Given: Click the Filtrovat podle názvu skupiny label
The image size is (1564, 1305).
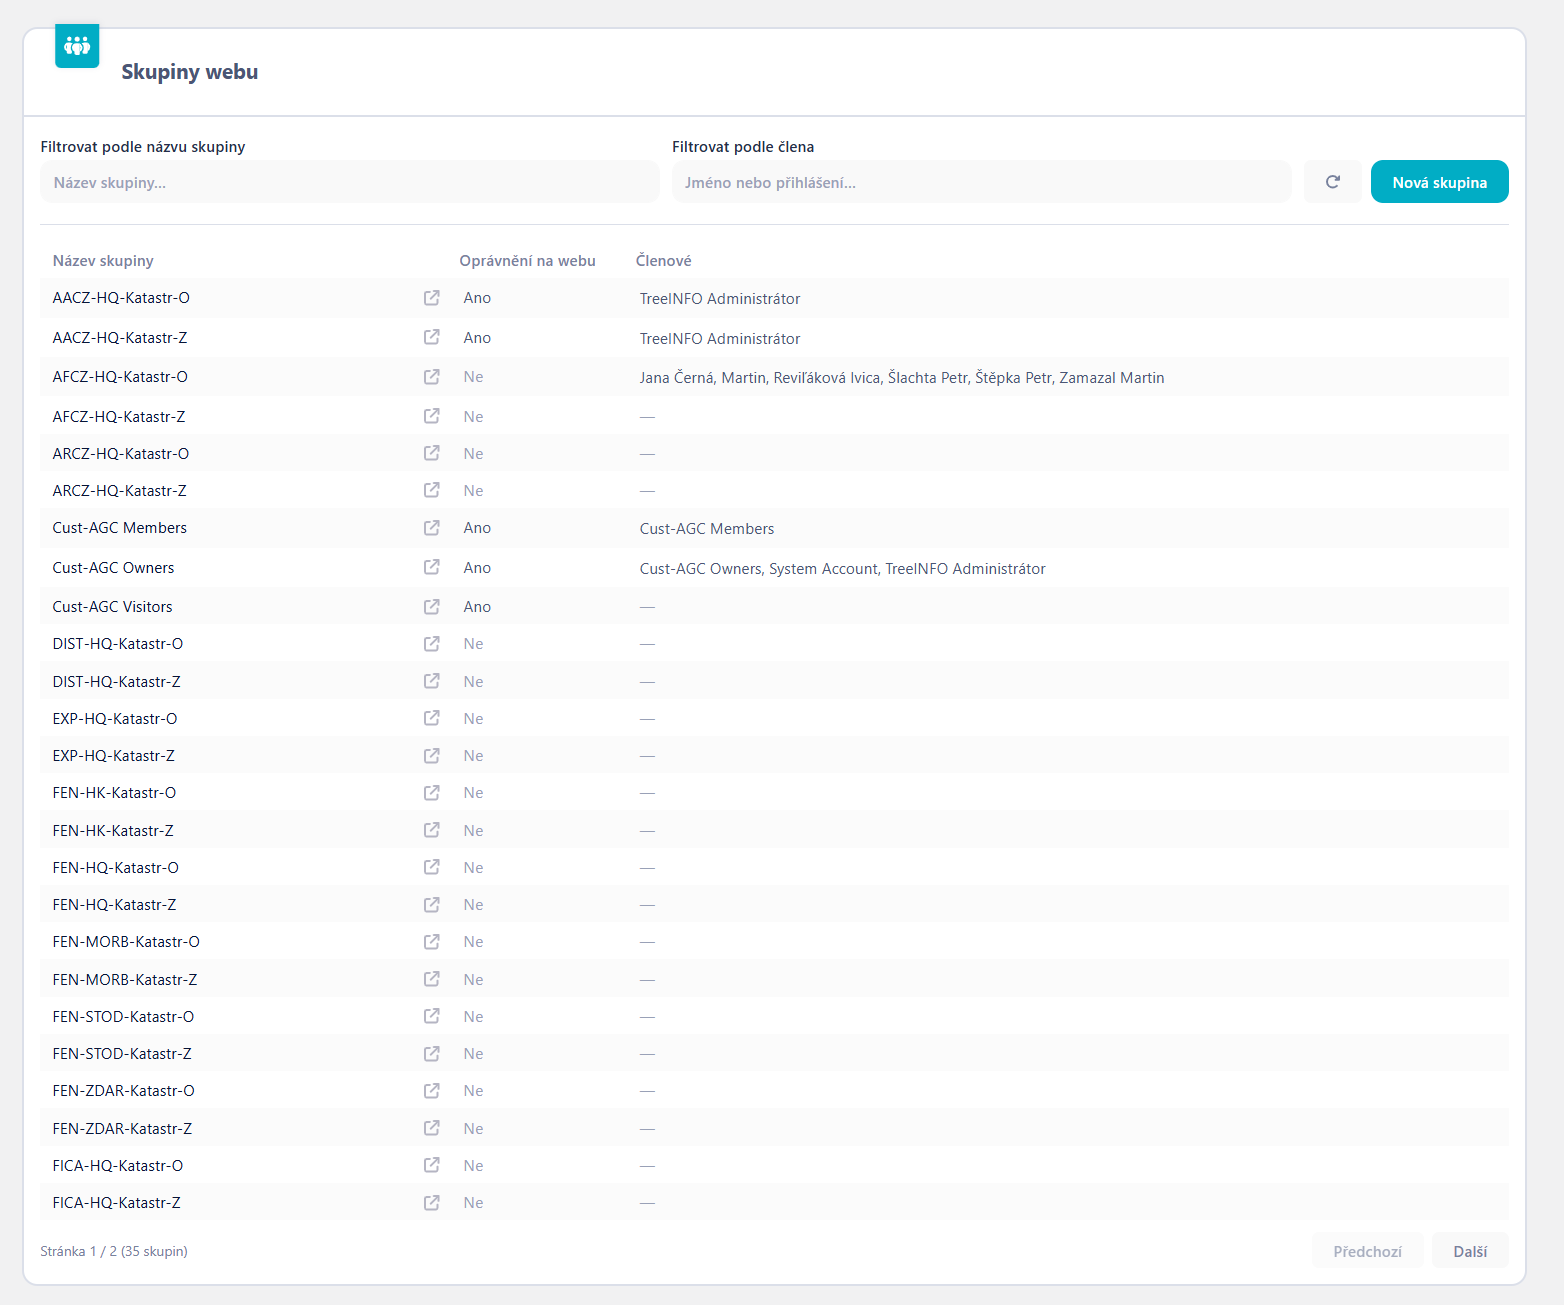Looking at the screenshot, I should tap(143, 147).
